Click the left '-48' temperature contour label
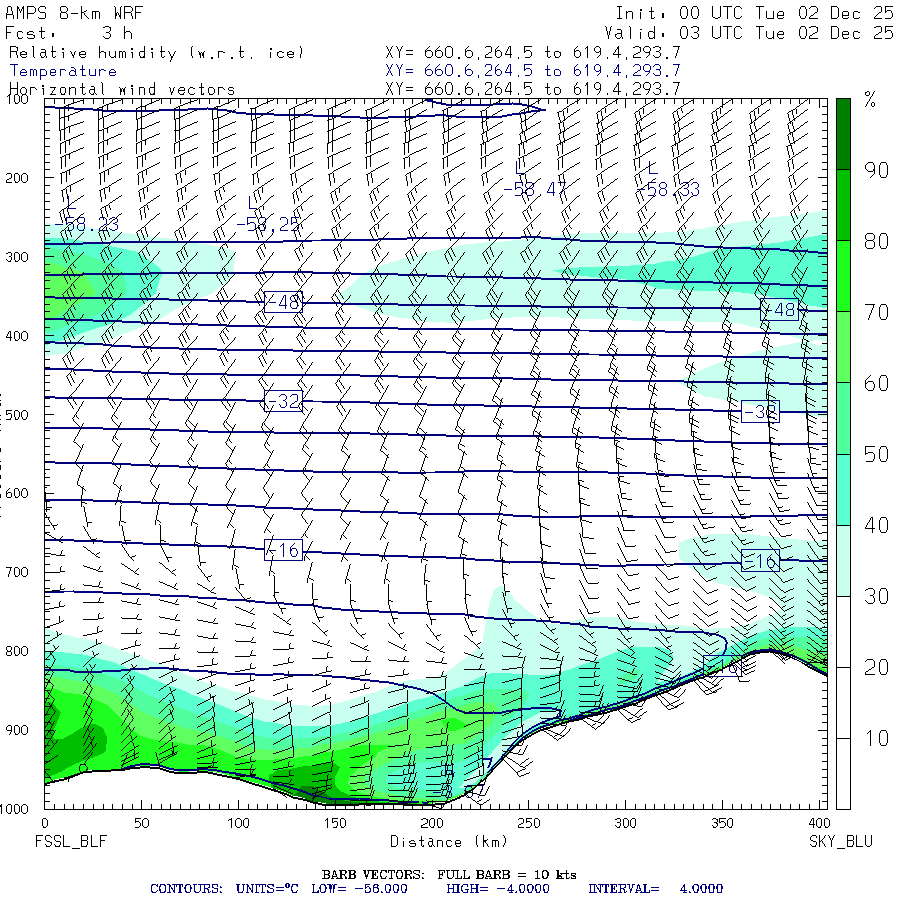This screenshot has height=900, width=900. point(283,302)
